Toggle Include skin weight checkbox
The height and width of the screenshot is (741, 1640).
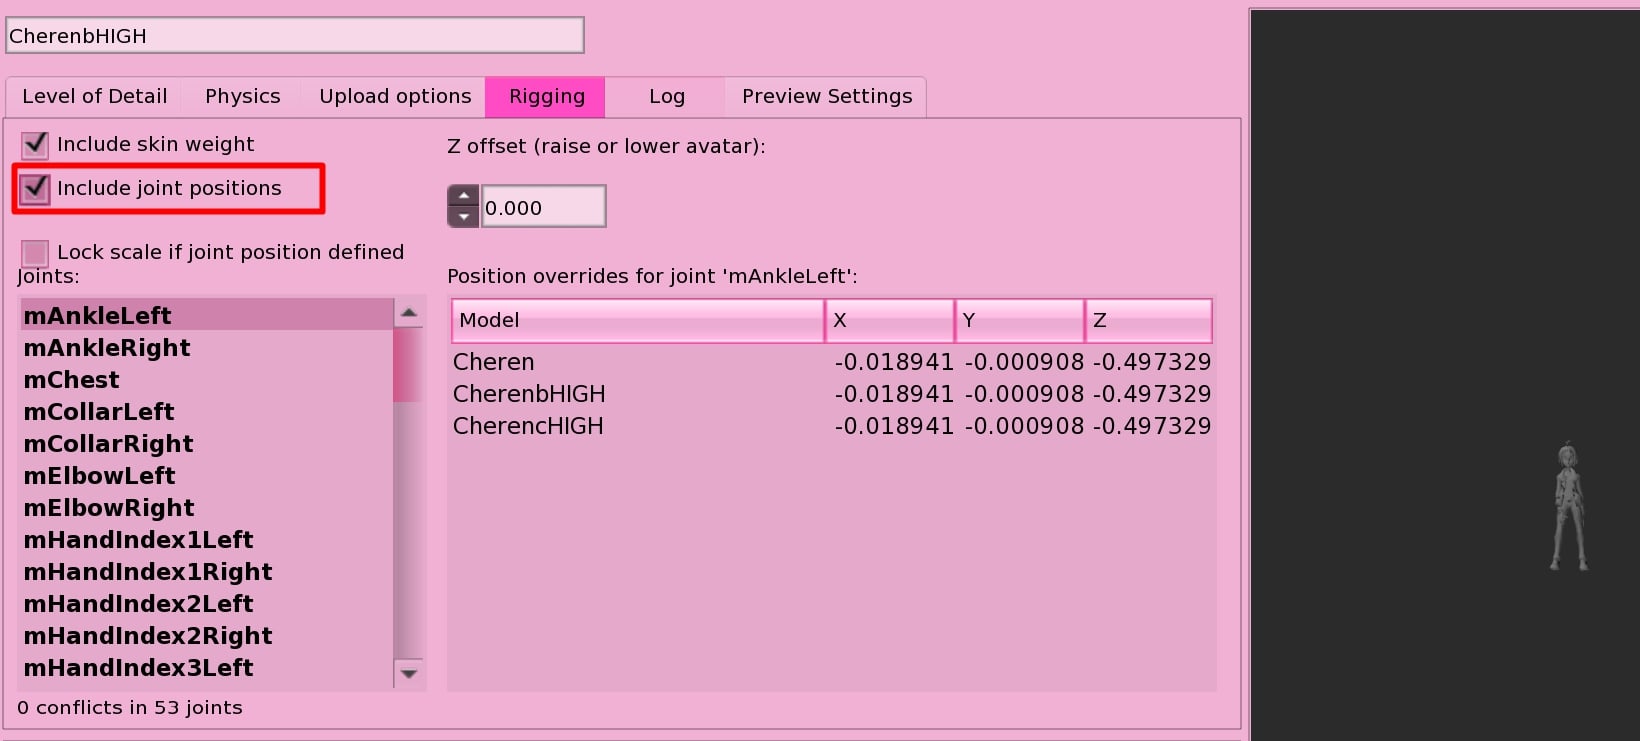(35, 145)
